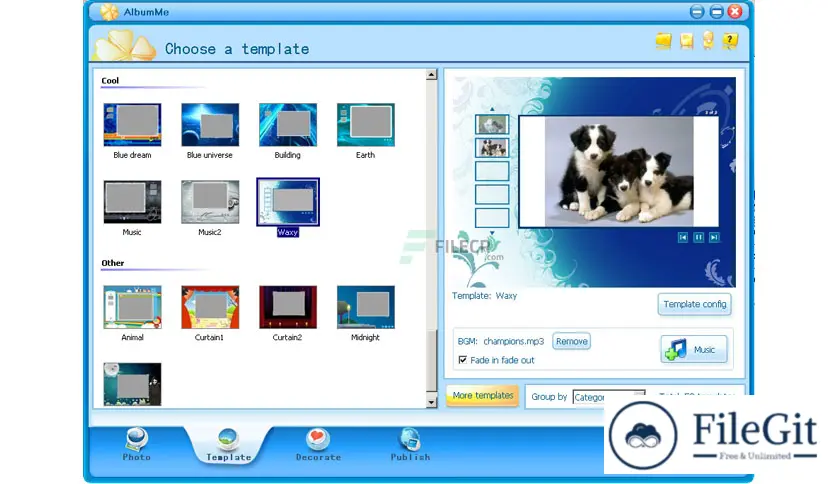The image size is (836, 484).
Task: Select the Music template thumbnail
Action: [132, 202]
